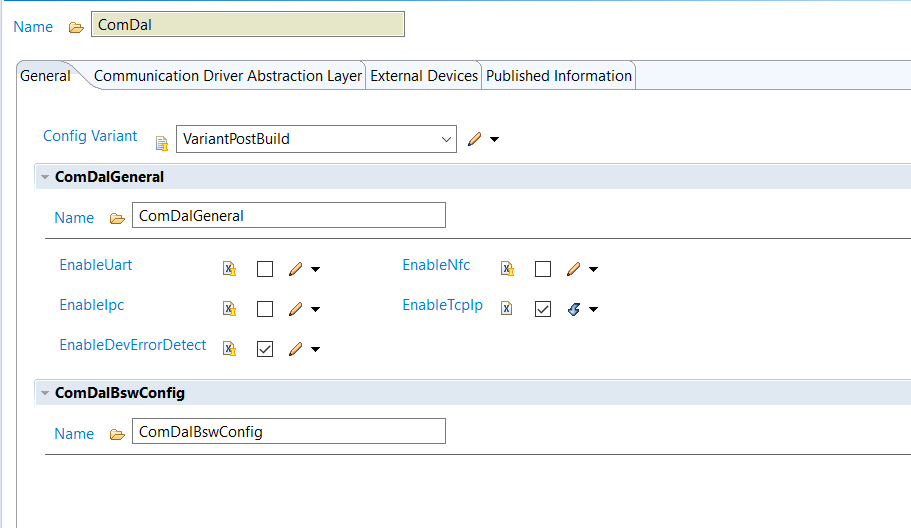
Task: Collapse the ComDalGeneral section
Action: click(44, 177)
